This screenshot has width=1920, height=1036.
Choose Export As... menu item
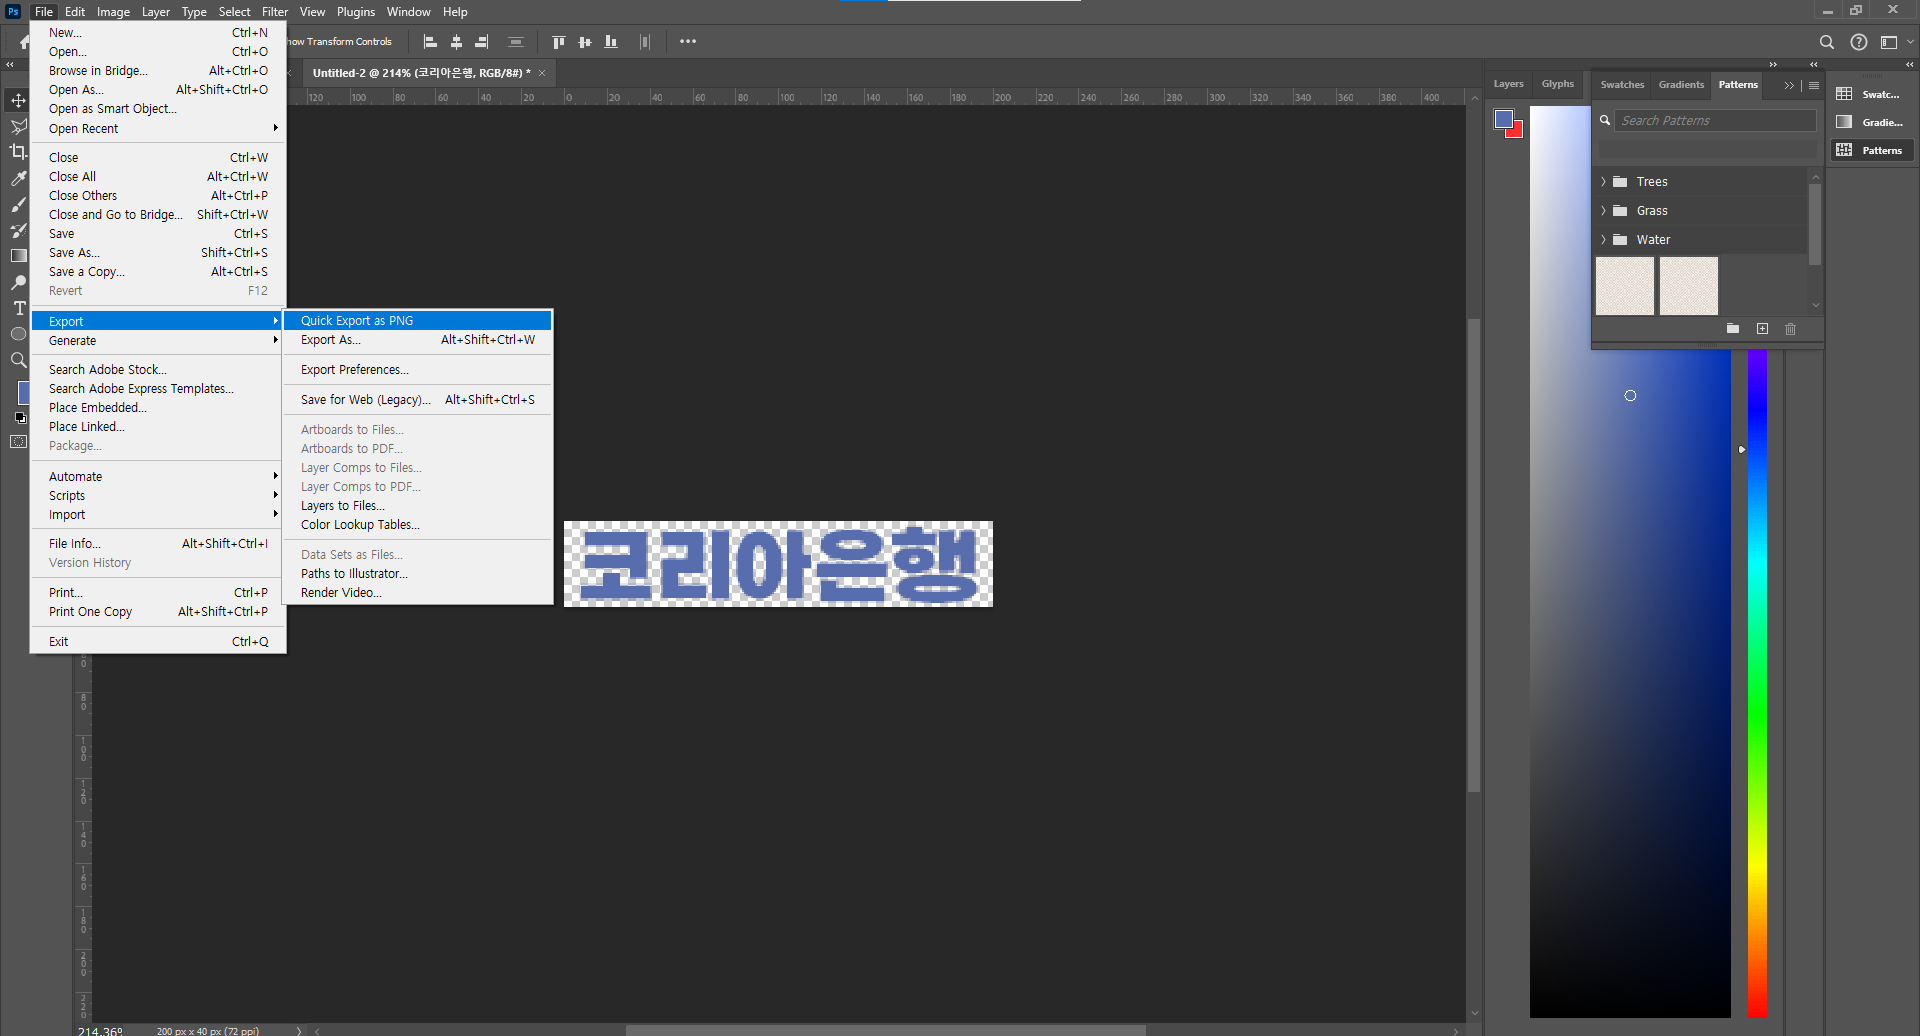point(418,340)
